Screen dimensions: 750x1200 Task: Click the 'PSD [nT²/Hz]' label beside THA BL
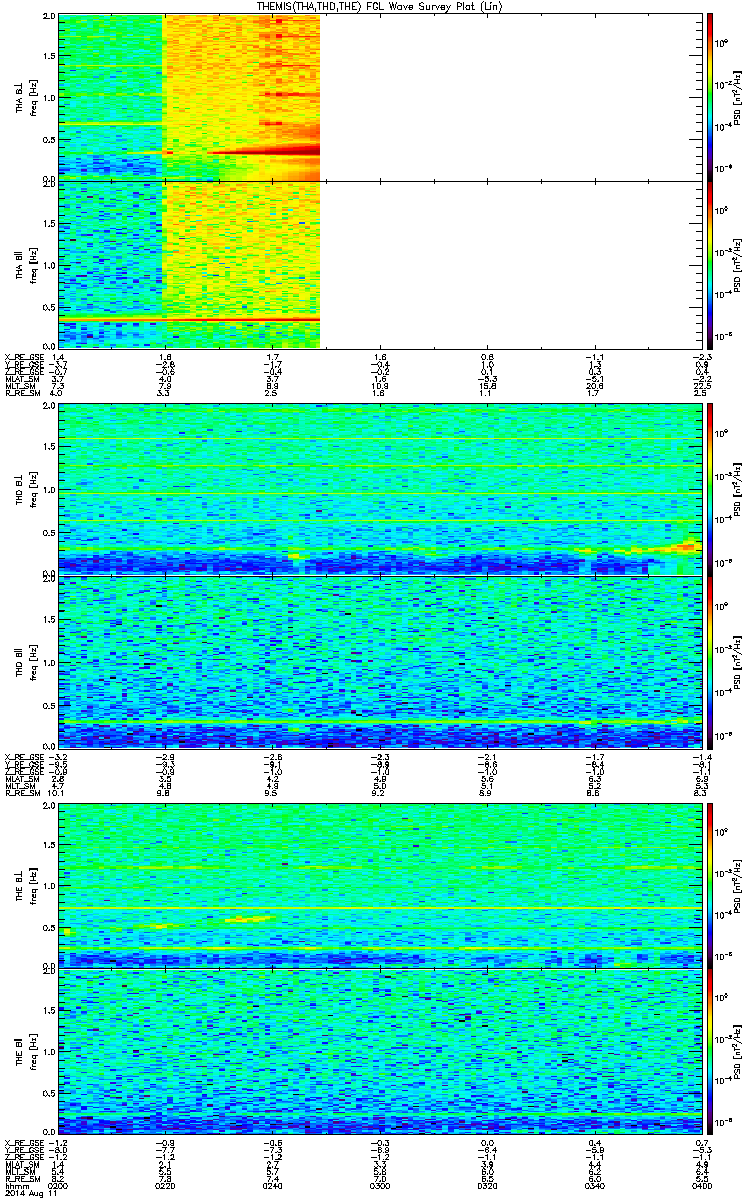click(x=738, y=98)
